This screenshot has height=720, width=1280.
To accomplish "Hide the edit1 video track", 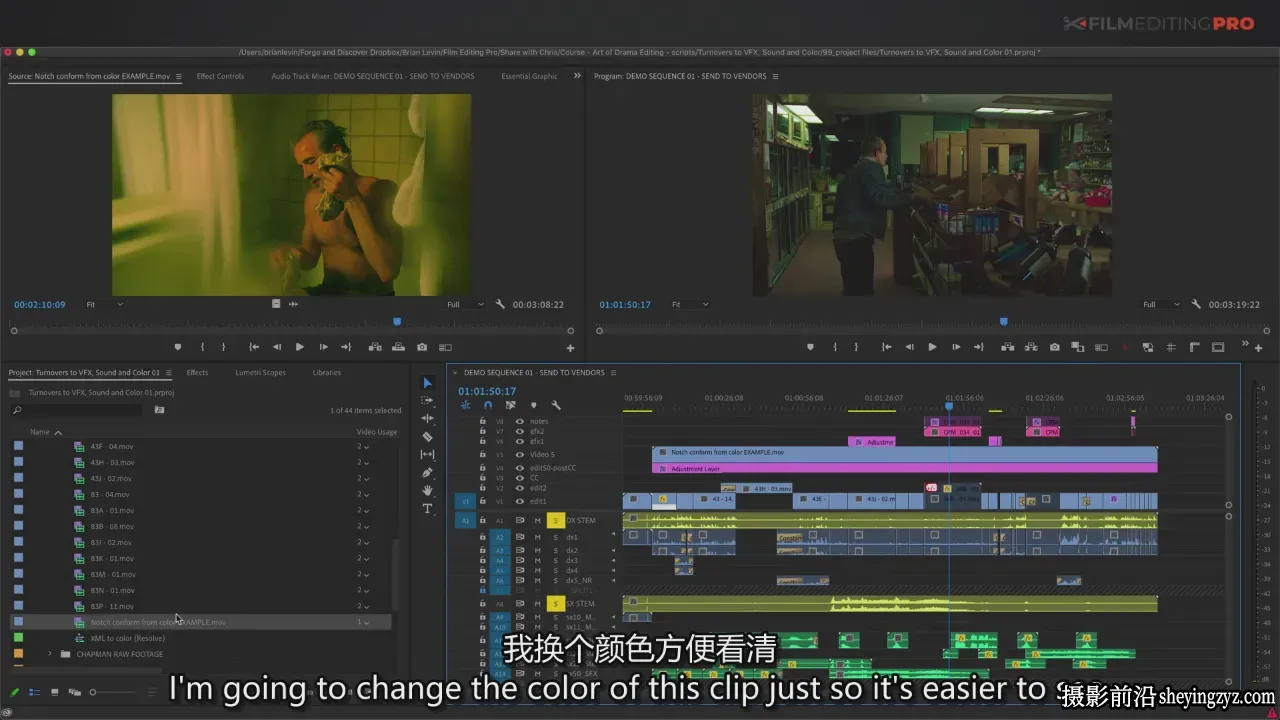I will [x=519, y=501].
